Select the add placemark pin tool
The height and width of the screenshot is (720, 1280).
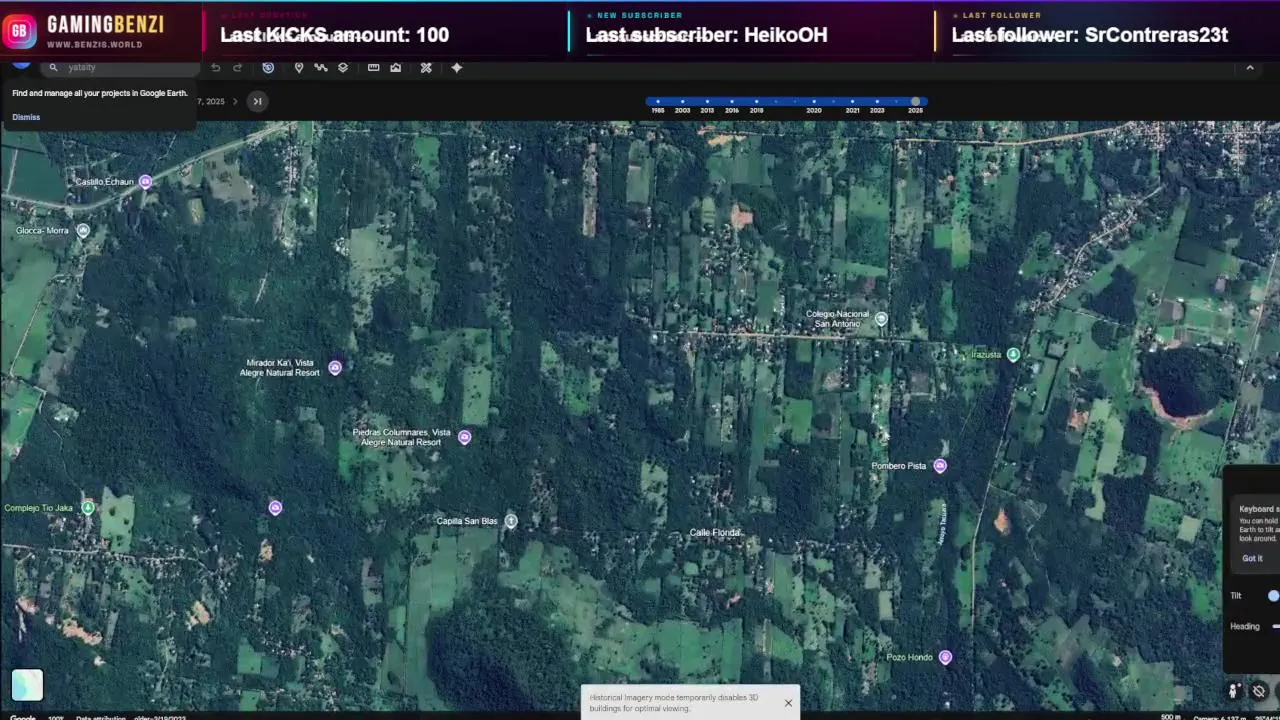click(298, 68)
